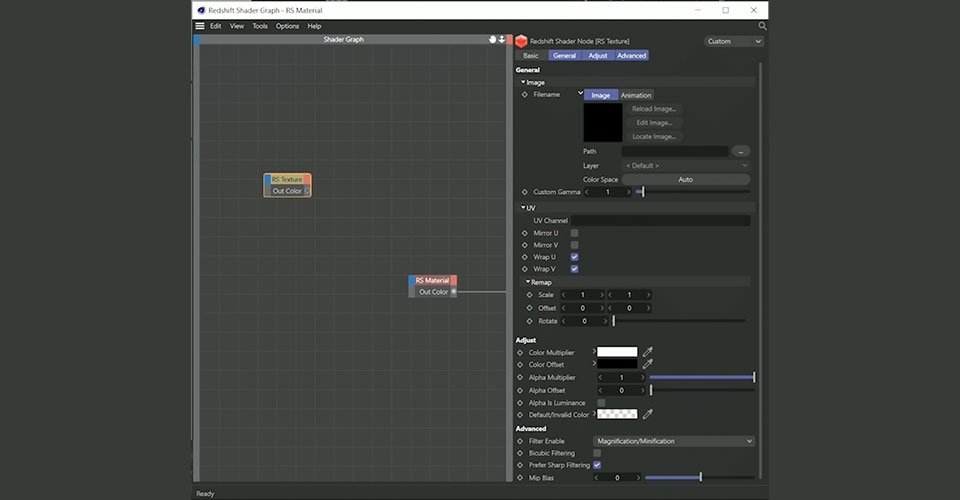Open the Help menu

click(314, 26)
